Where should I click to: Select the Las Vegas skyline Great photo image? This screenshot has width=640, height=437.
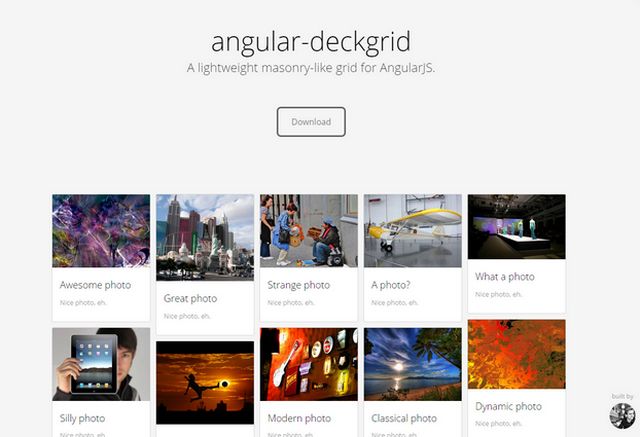click(x=205, y=237)
